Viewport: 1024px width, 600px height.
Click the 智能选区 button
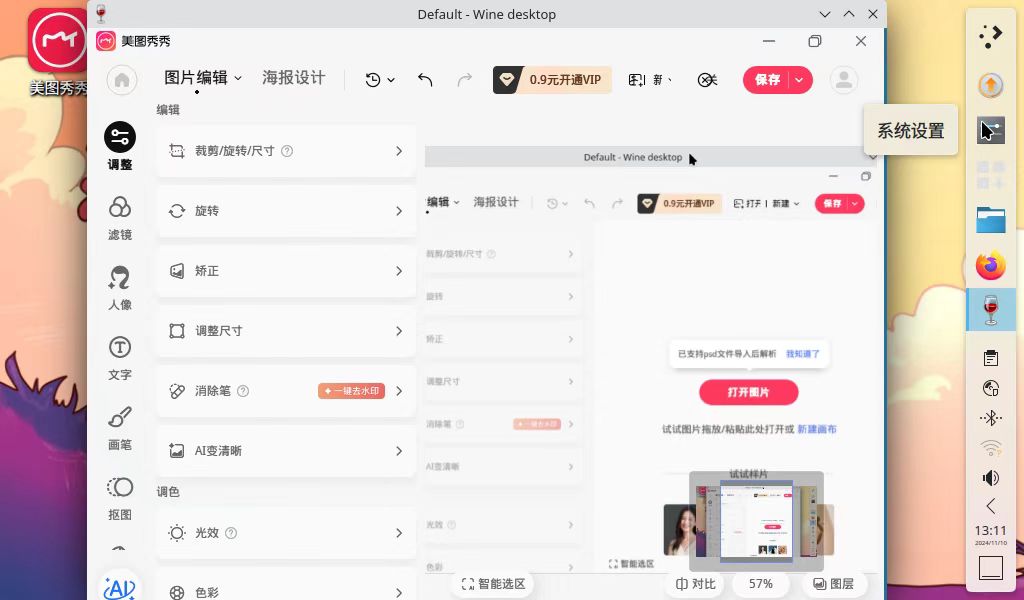click(x=494, y=584)
